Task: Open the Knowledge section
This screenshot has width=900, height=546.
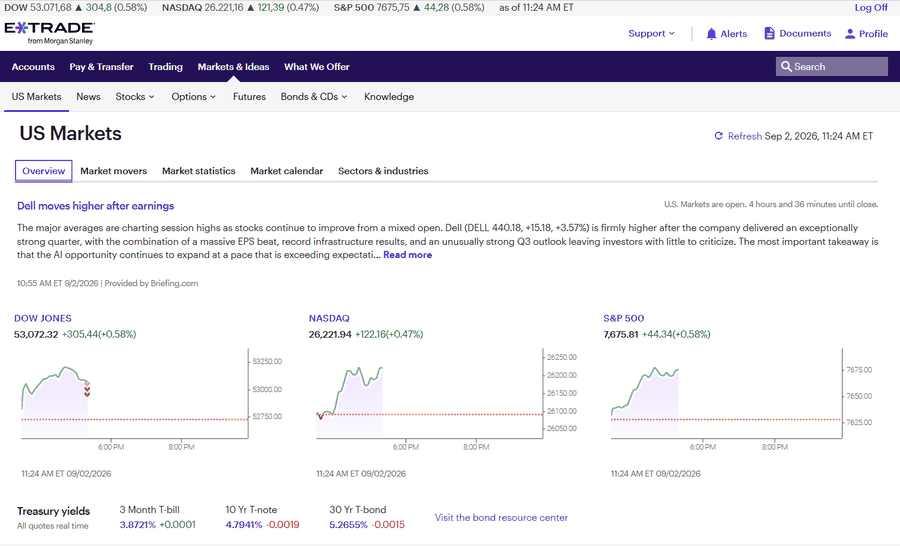Action: pos(389,96)
